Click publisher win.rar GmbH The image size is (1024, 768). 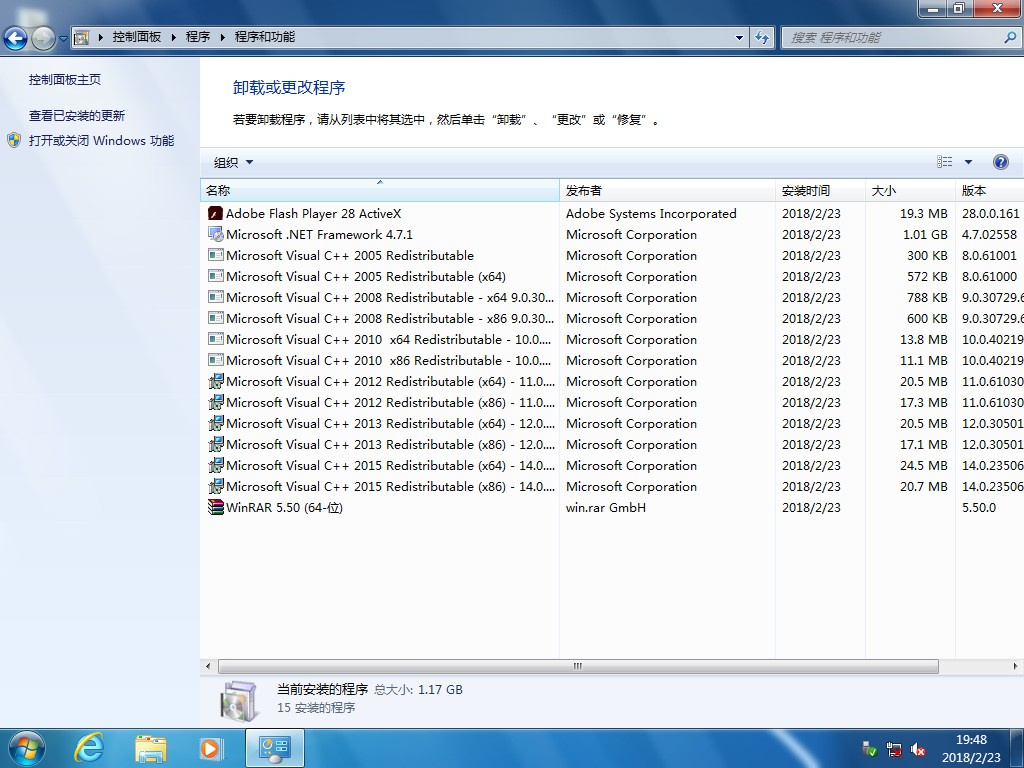pyautogui.click(x=605, y=507)
